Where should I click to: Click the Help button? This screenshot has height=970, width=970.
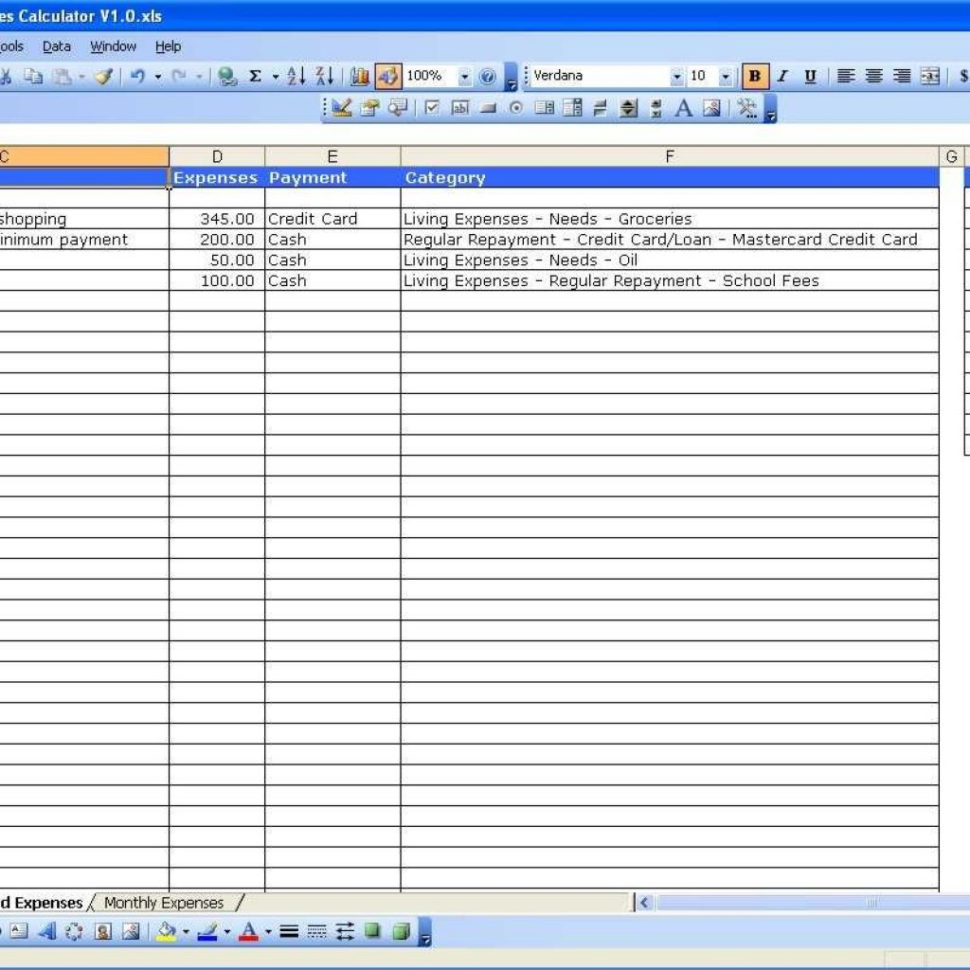pyautogui.click(x=487, y=74)
